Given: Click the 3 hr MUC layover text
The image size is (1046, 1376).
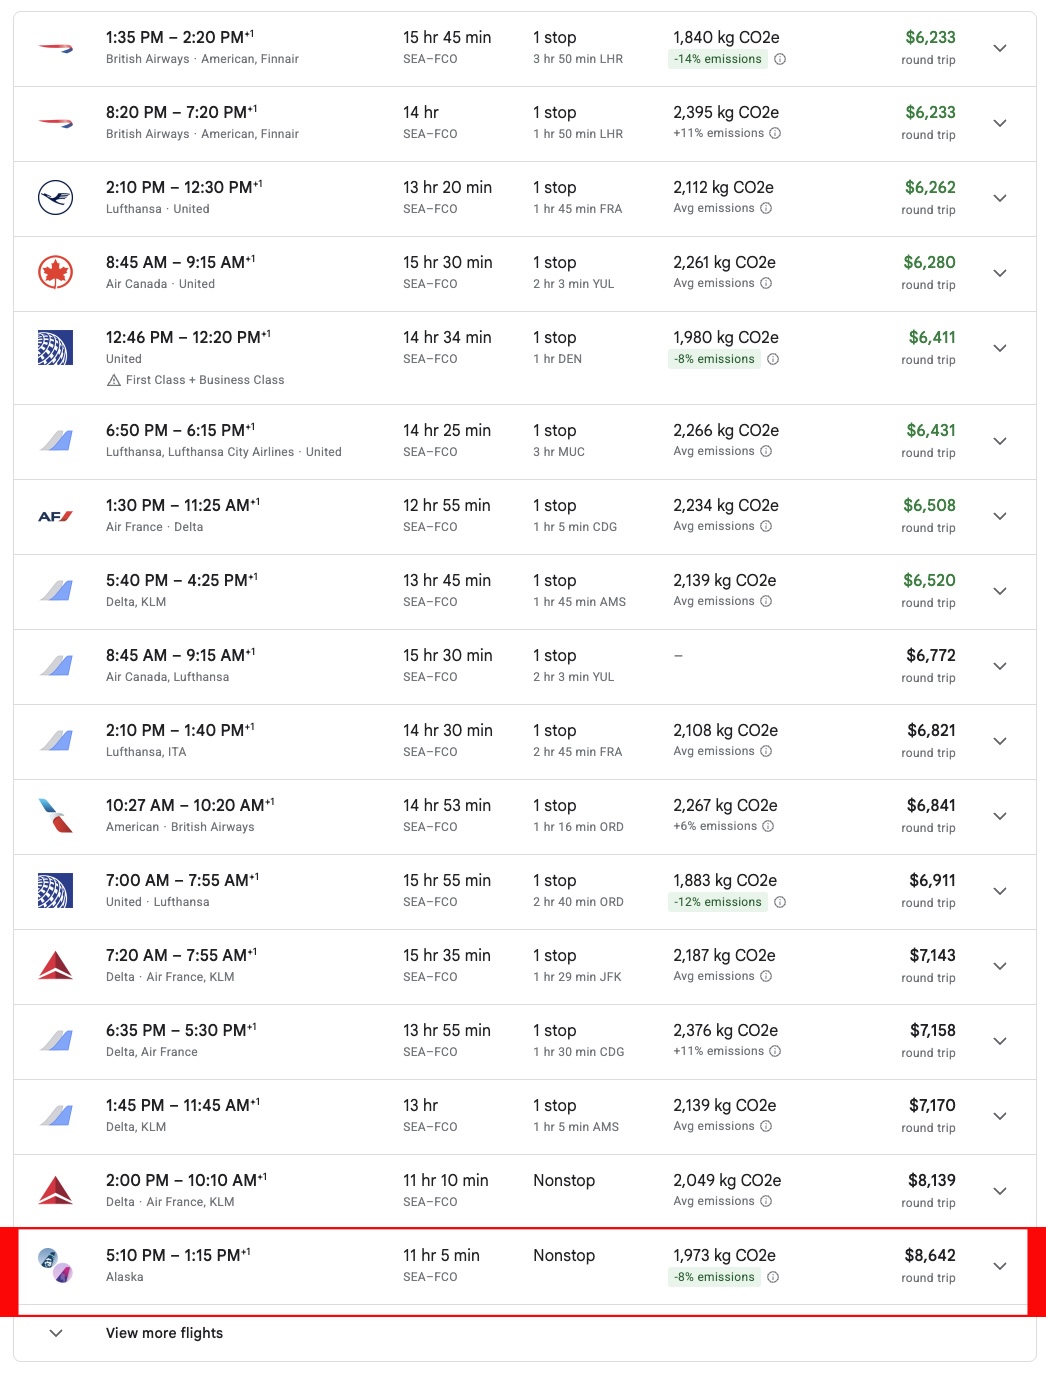Looking at the screenshot, I should coord(559,452).
